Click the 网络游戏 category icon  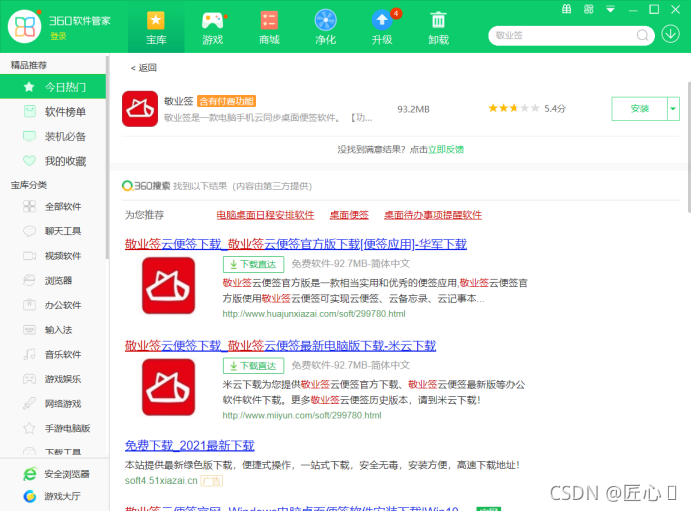[x=29, y=404]
